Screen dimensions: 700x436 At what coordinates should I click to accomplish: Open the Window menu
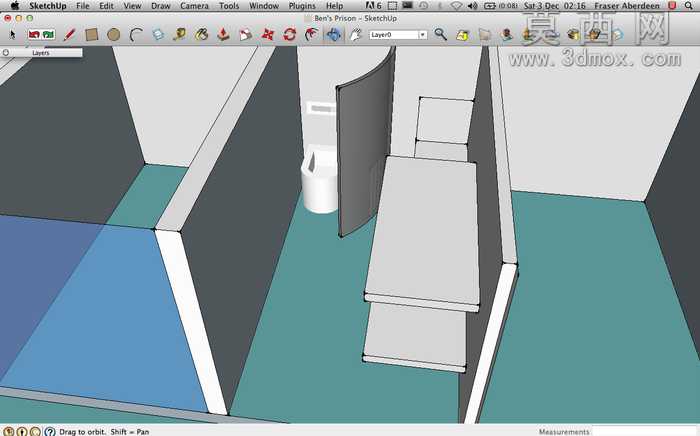tap(264, 6)
